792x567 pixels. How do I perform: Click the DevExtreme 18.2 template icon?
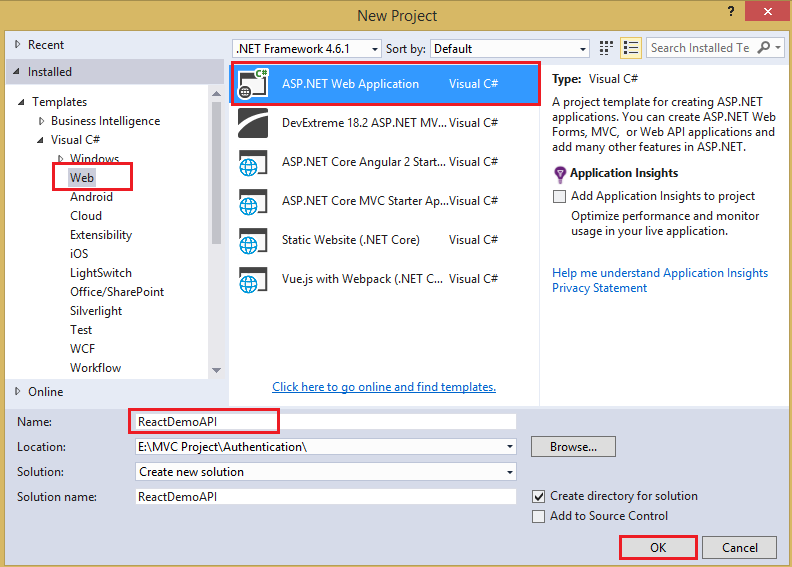253,123
